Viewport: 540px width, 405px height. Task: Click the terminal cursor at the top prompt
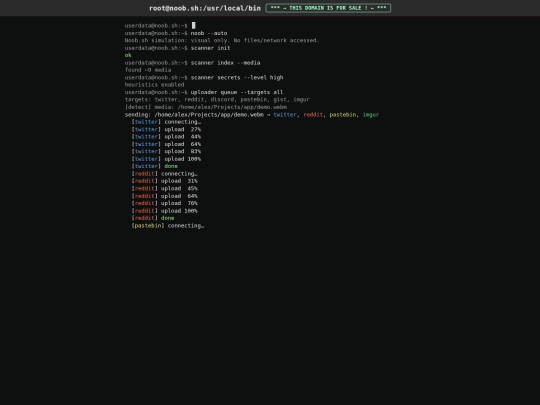[194, 25]
